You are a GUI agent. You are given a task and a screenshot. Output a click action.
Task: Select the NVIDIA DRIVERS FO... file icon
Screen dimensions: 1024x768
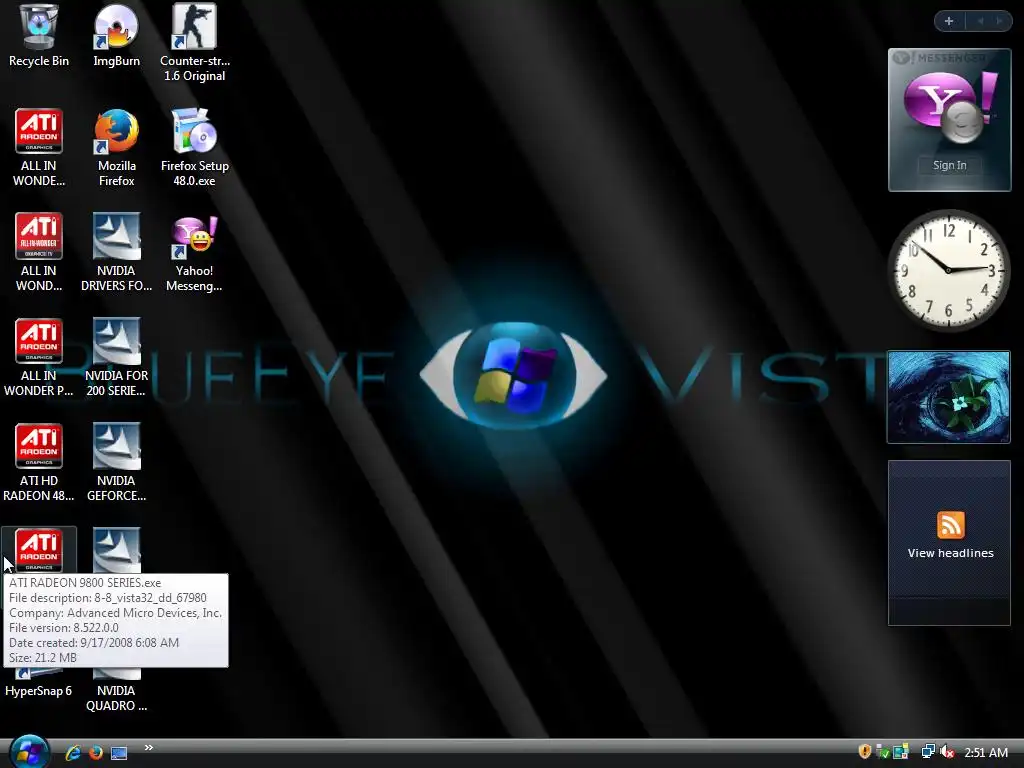116,236
